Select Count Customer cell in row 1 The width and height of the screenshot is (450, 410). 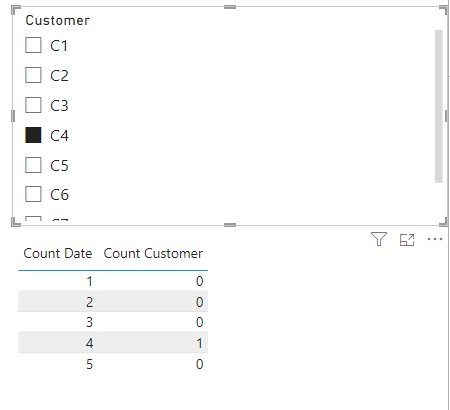pos(153,281)
